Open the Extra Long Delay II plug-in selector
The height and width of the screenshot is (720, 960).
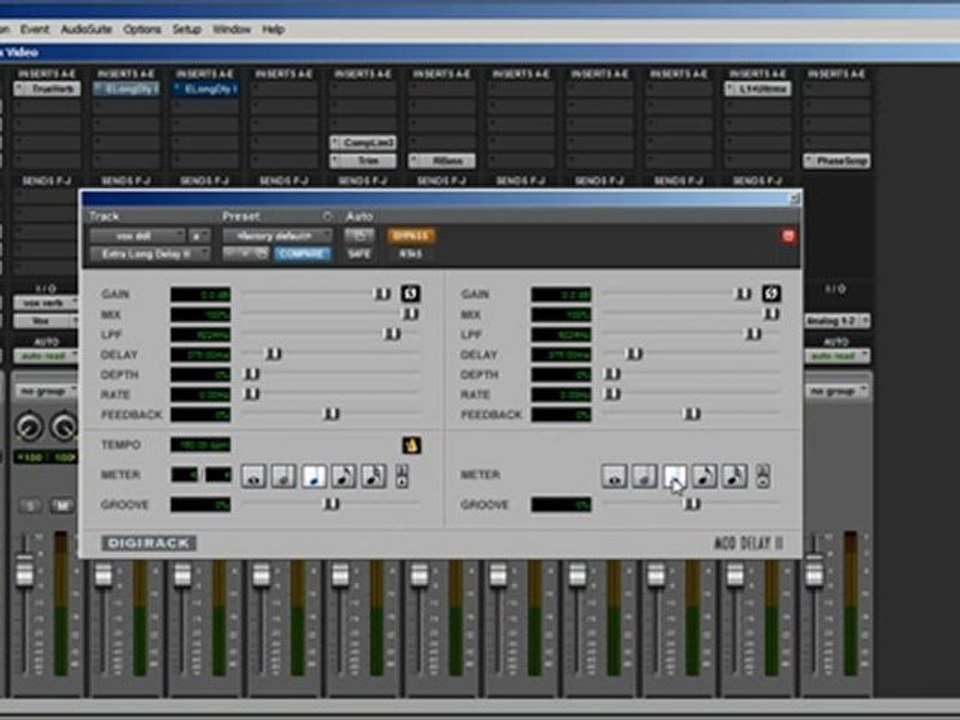[150, 253]
